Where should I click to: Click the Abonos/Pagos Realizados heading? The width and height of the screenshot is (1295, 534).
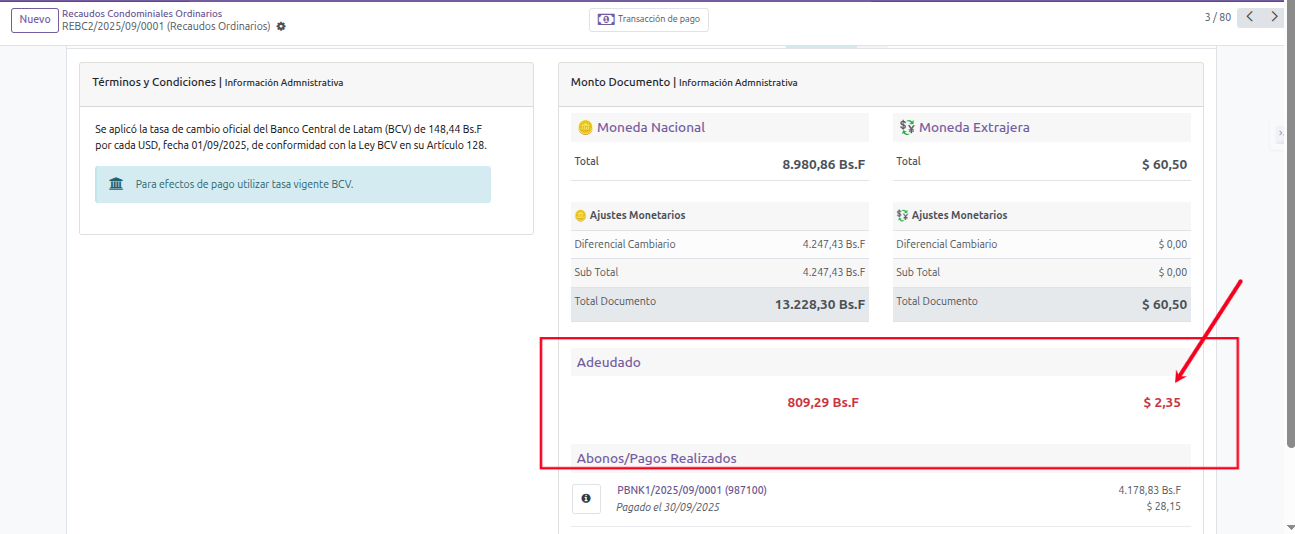tap(656, 458)
